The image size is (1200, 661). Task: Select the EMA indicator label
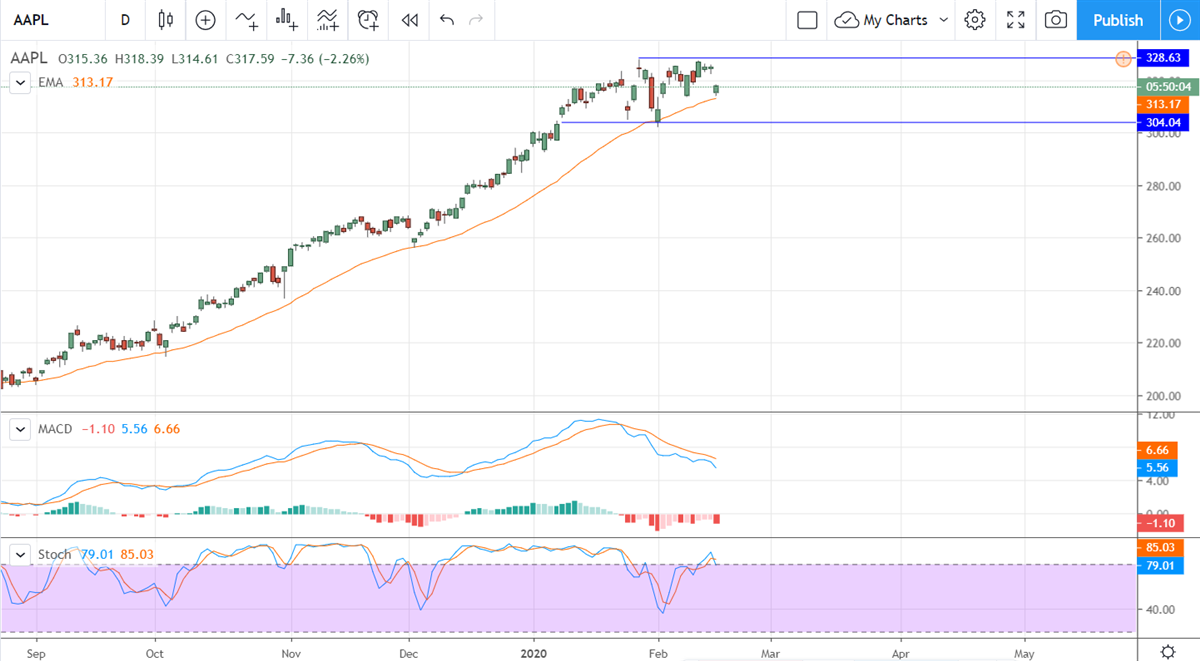click(50, 83)
